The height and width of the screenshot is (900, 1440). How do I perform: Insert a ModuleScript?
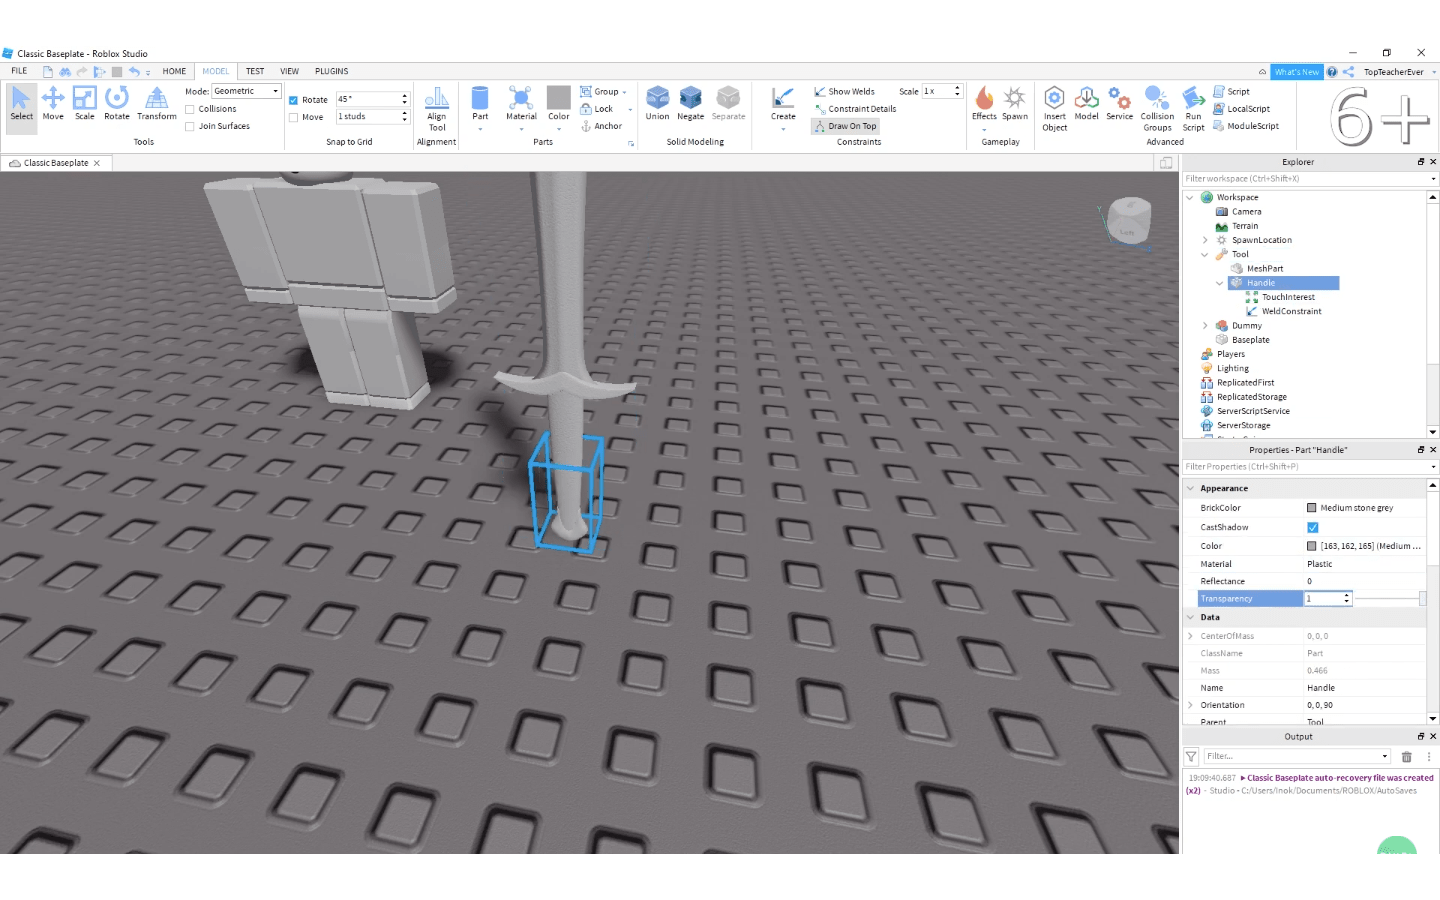[1246, 126]
